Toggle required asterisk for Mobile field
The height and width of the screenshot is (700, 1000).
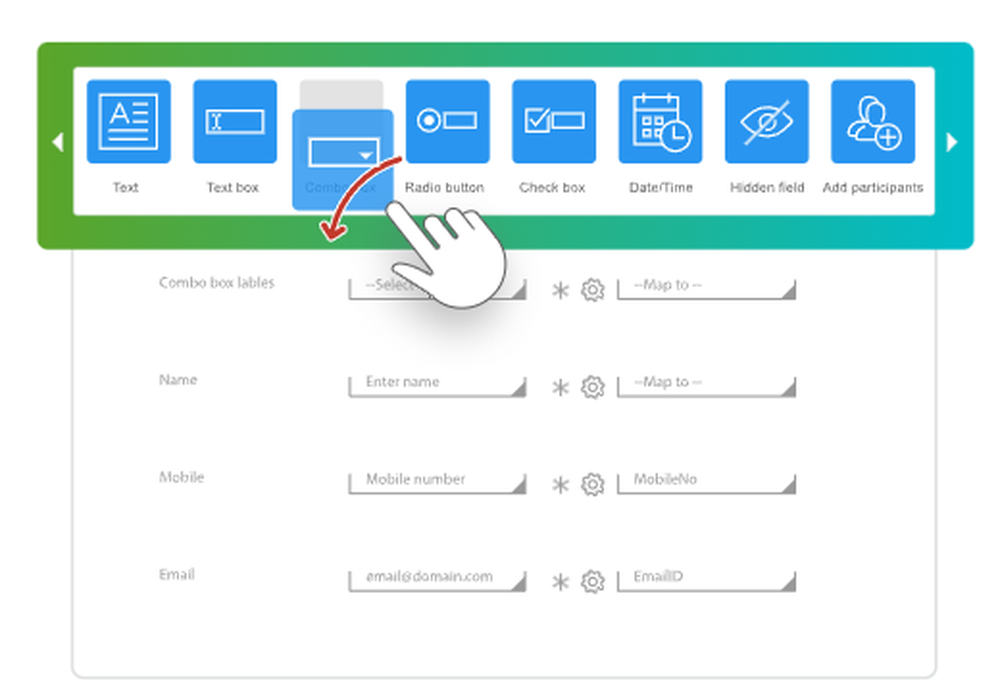pos(560,485)
